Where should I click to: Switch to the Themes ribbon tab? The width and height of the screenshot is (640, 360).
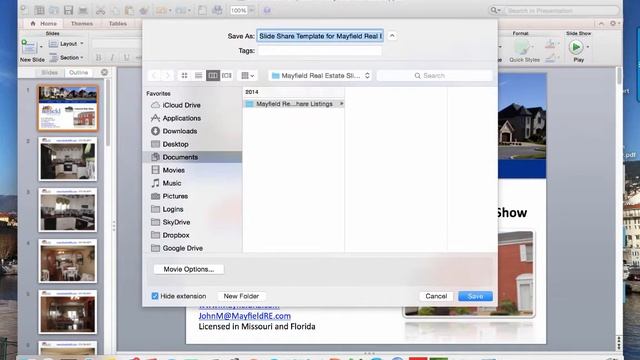82,24
